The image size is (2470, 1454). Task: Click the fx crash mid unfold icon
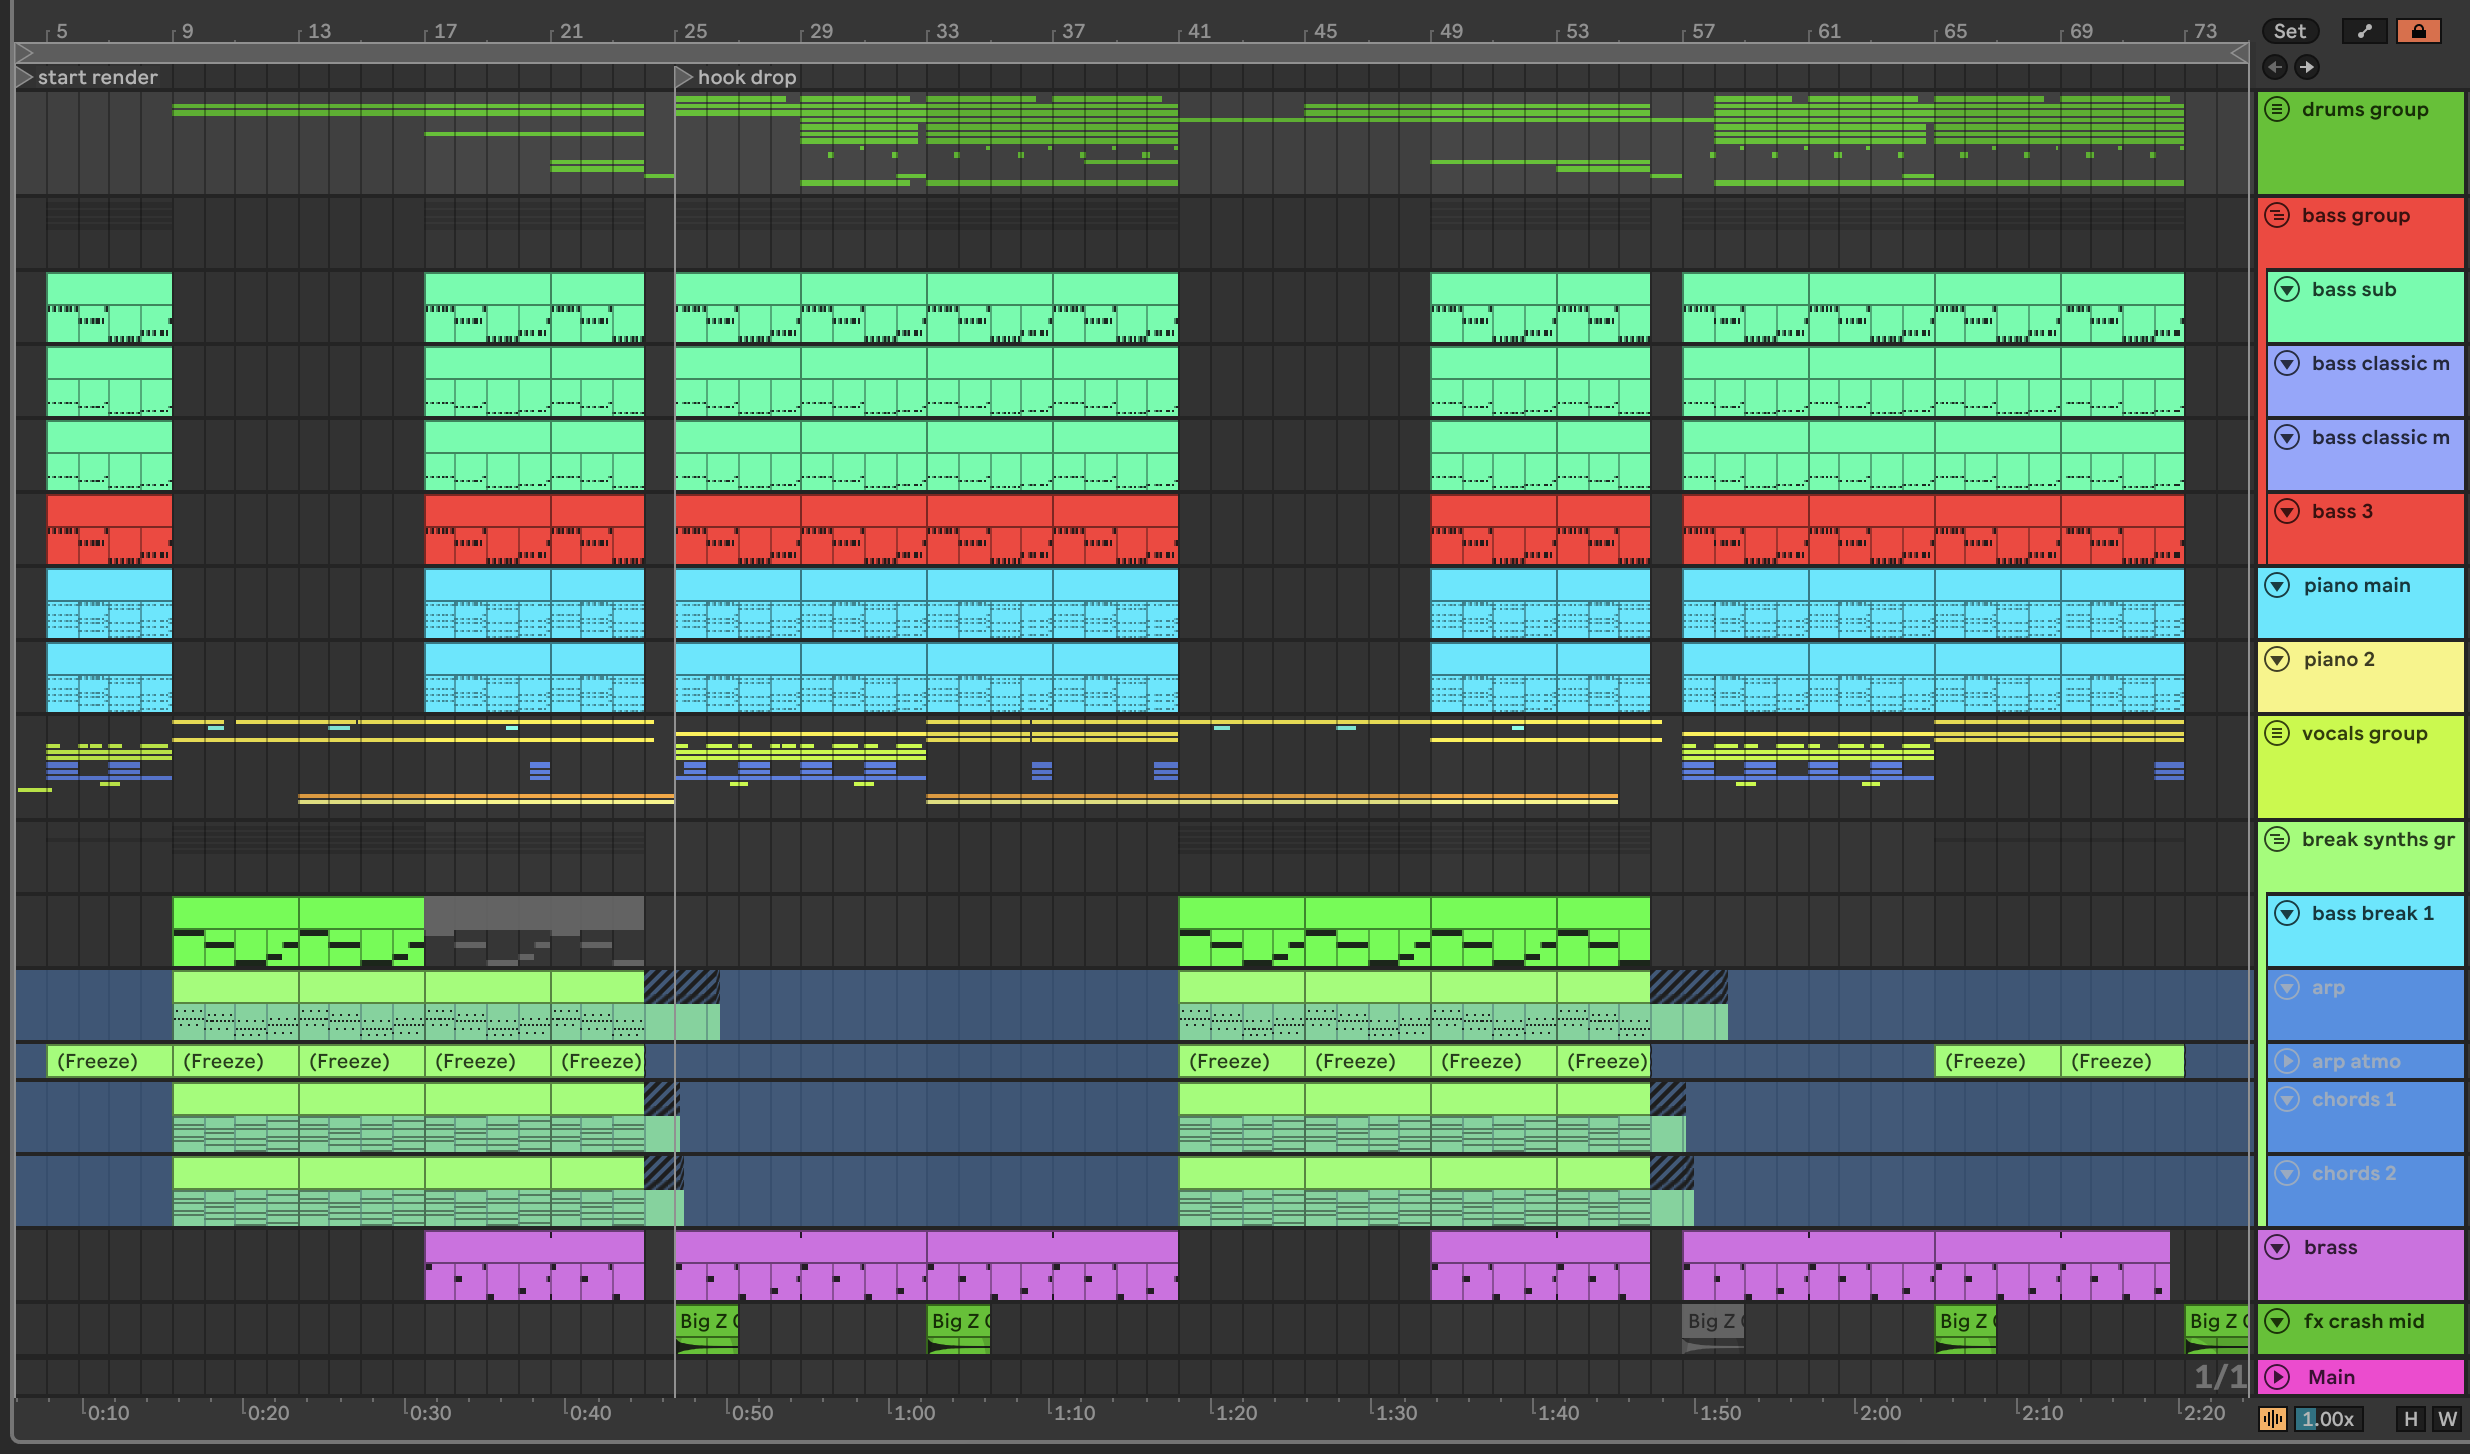2277,1322
